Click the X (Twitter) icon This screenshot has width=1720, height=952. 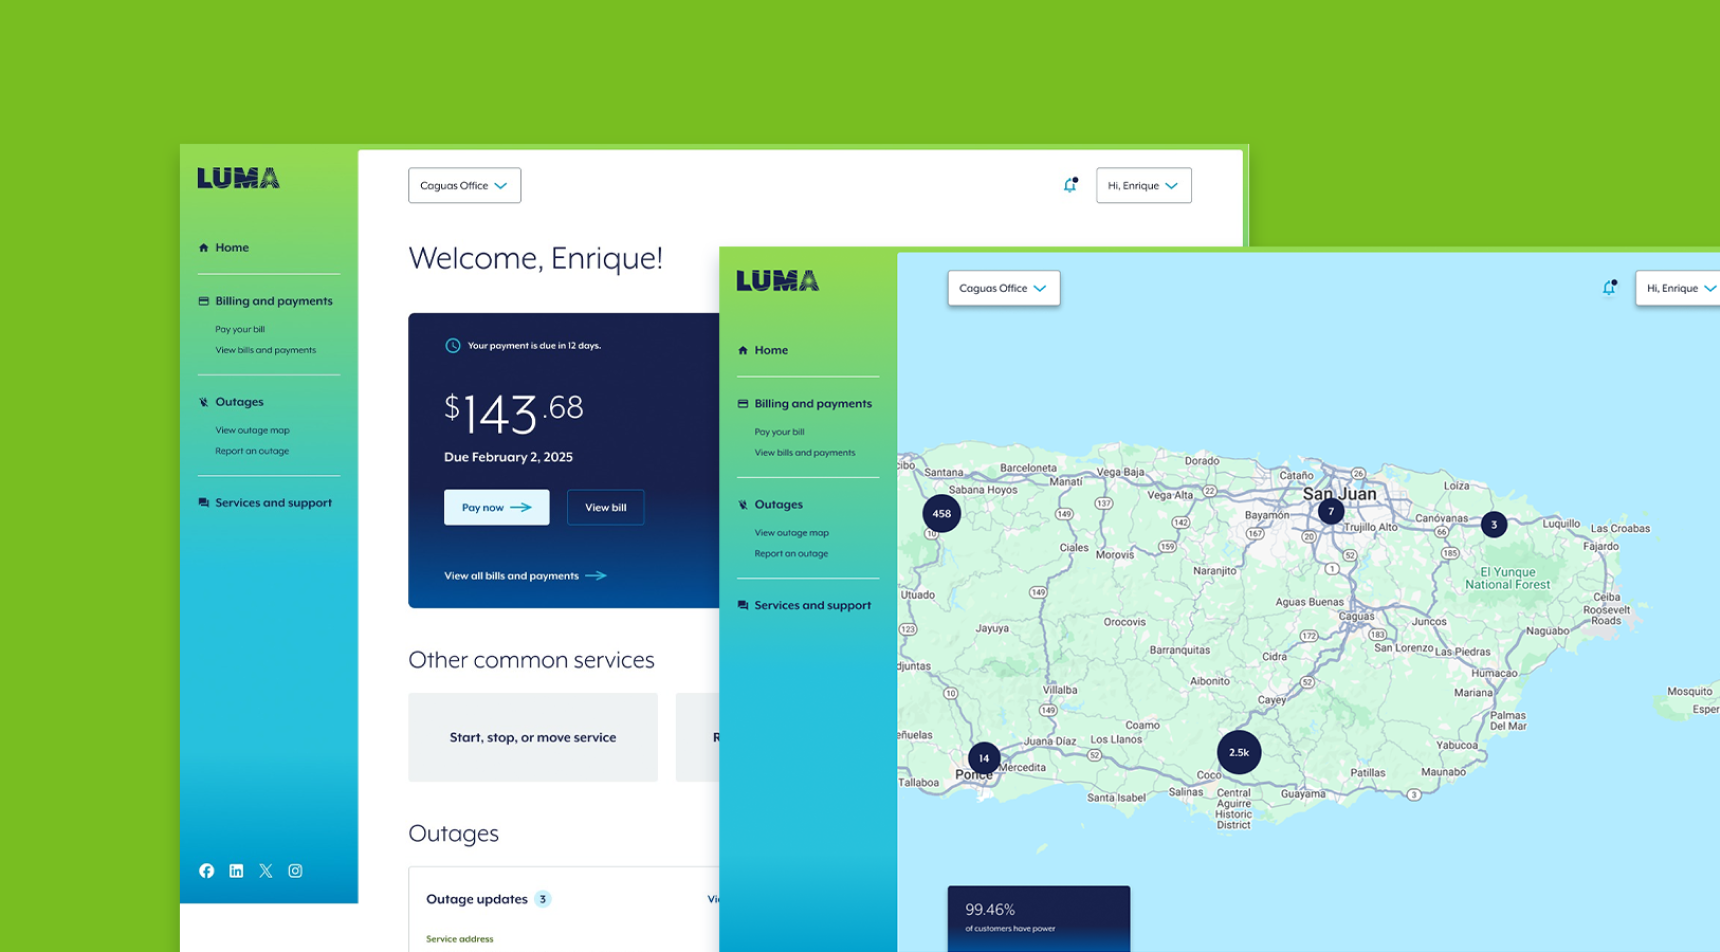[266, 871]
